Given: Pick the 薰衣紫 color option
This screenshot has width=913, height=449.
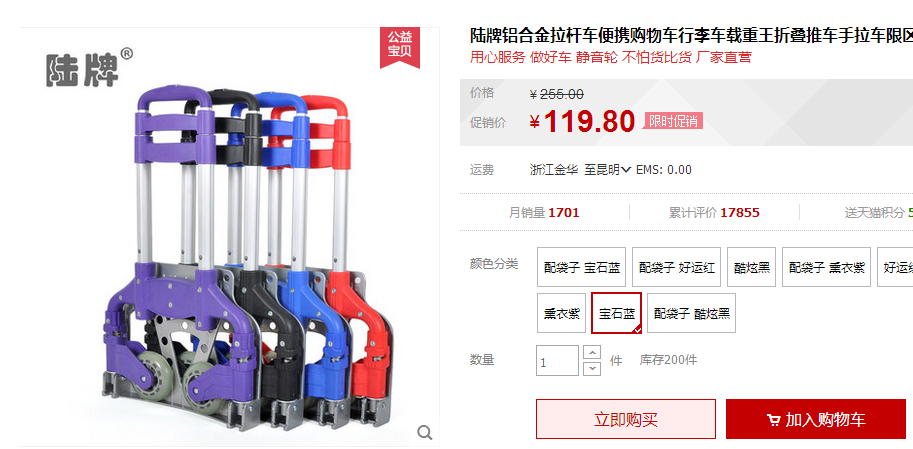Looking at the screenshot, I should click(x=561, y=313).
